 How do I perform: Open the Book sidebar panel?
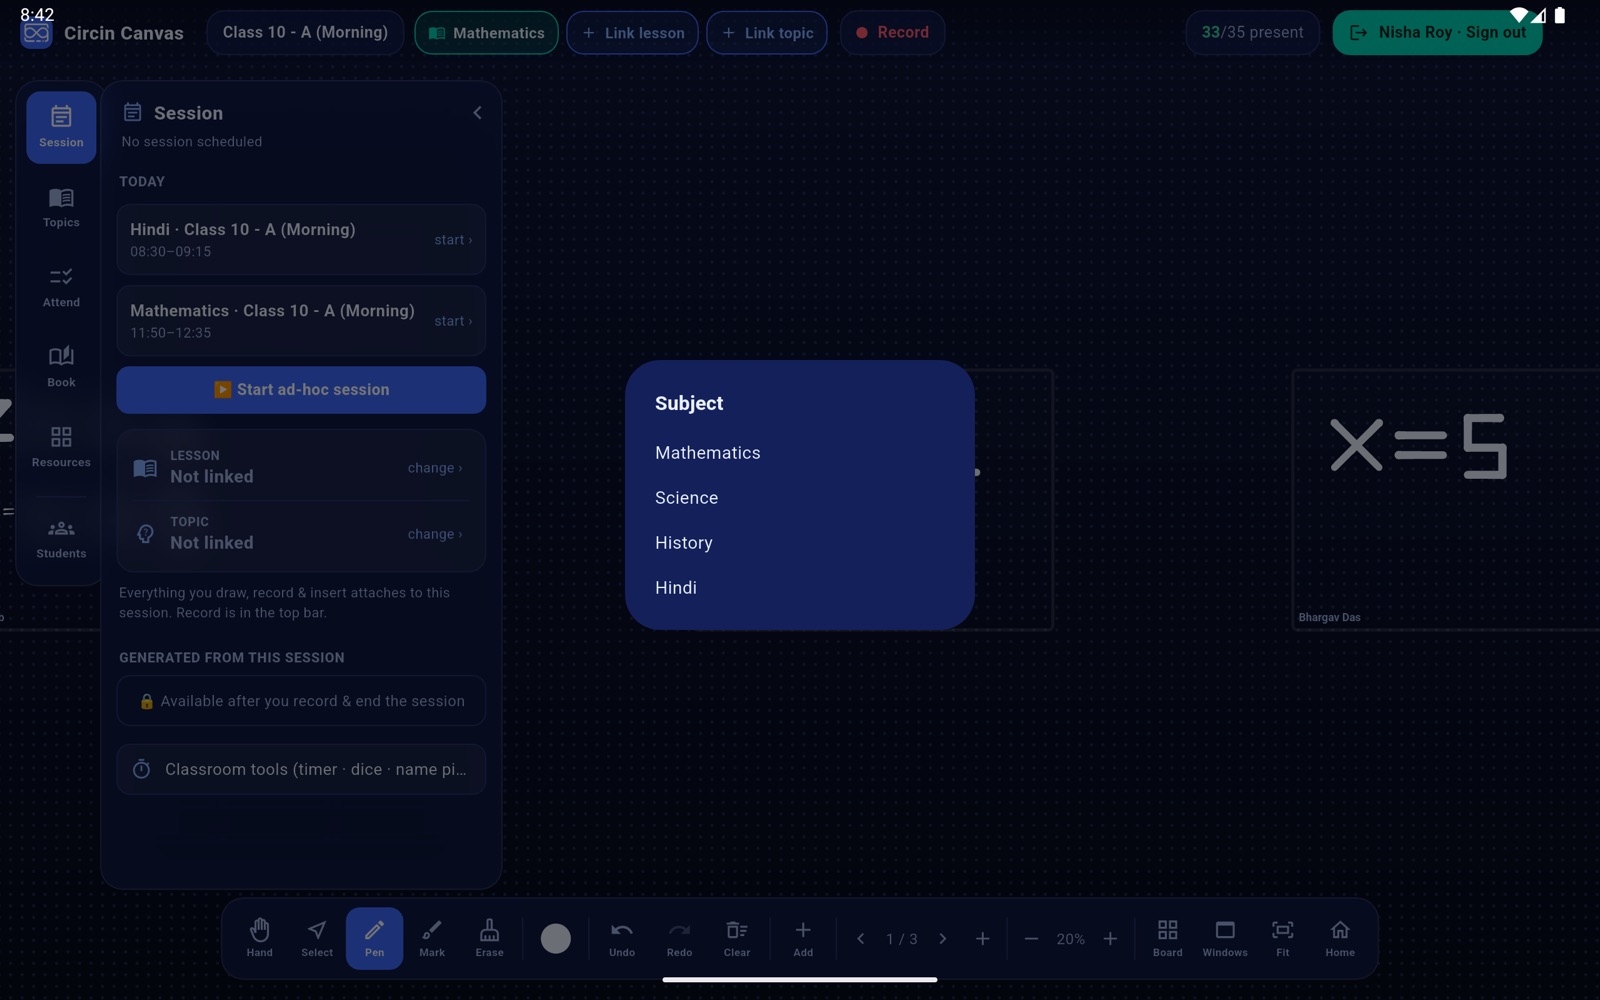(61, 367)
